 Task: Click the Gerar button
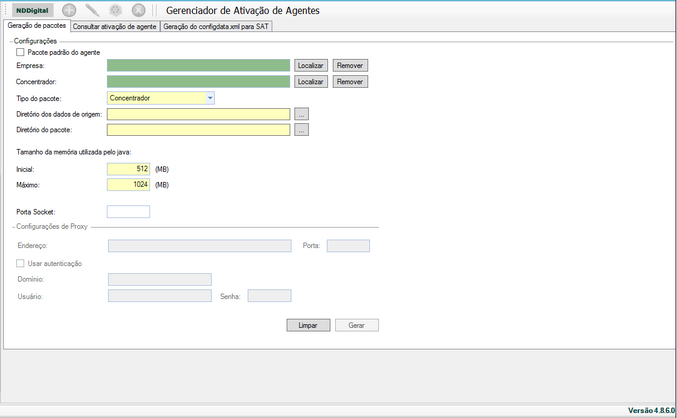pos(357,325)
